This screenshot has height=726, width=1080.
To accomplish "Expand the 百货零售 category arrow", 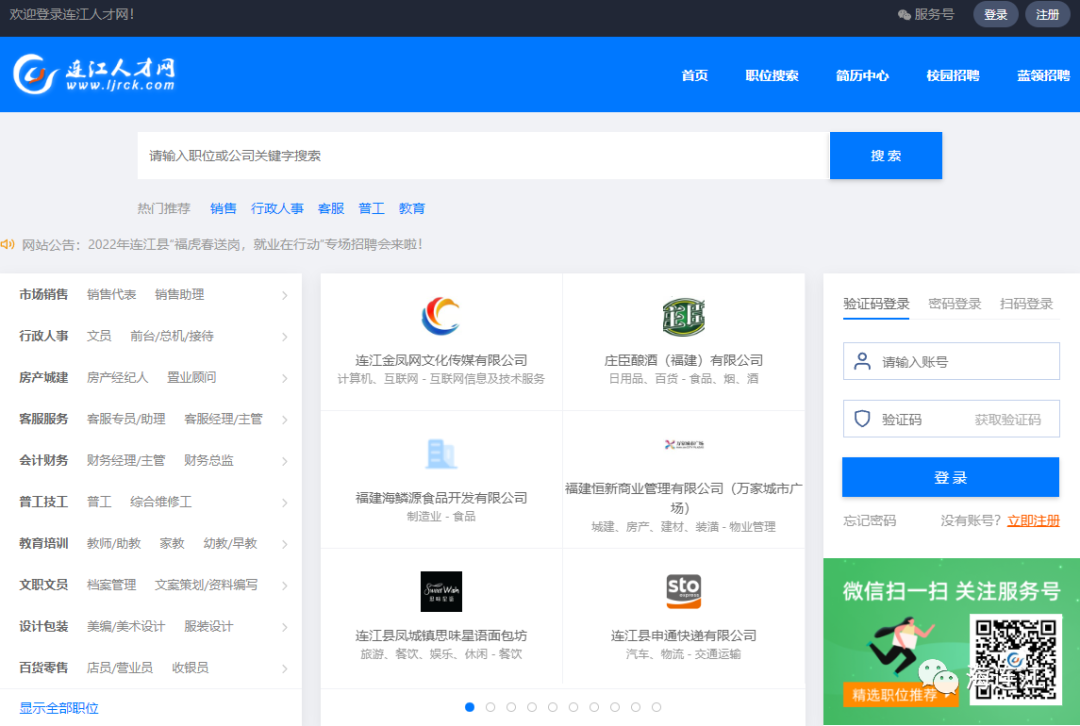I will click(x=284, y=668).
